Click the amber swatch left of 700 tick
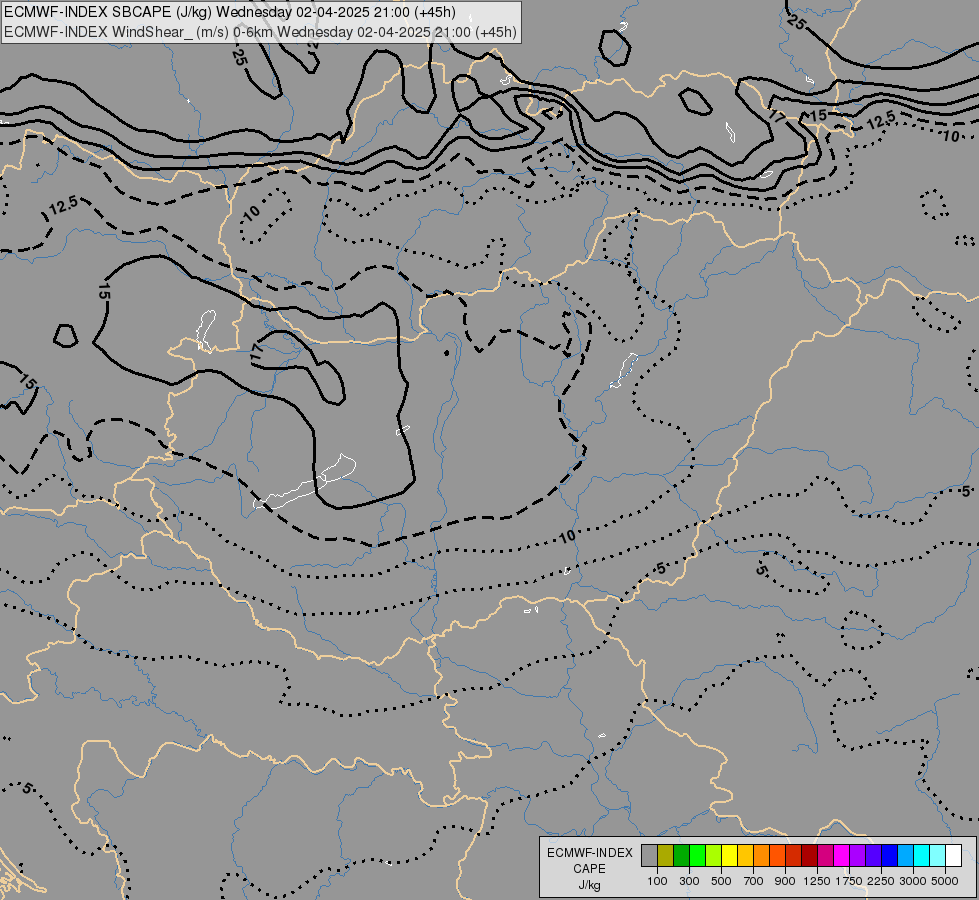The width and height of the screenshot is (979, 900). 745,856
